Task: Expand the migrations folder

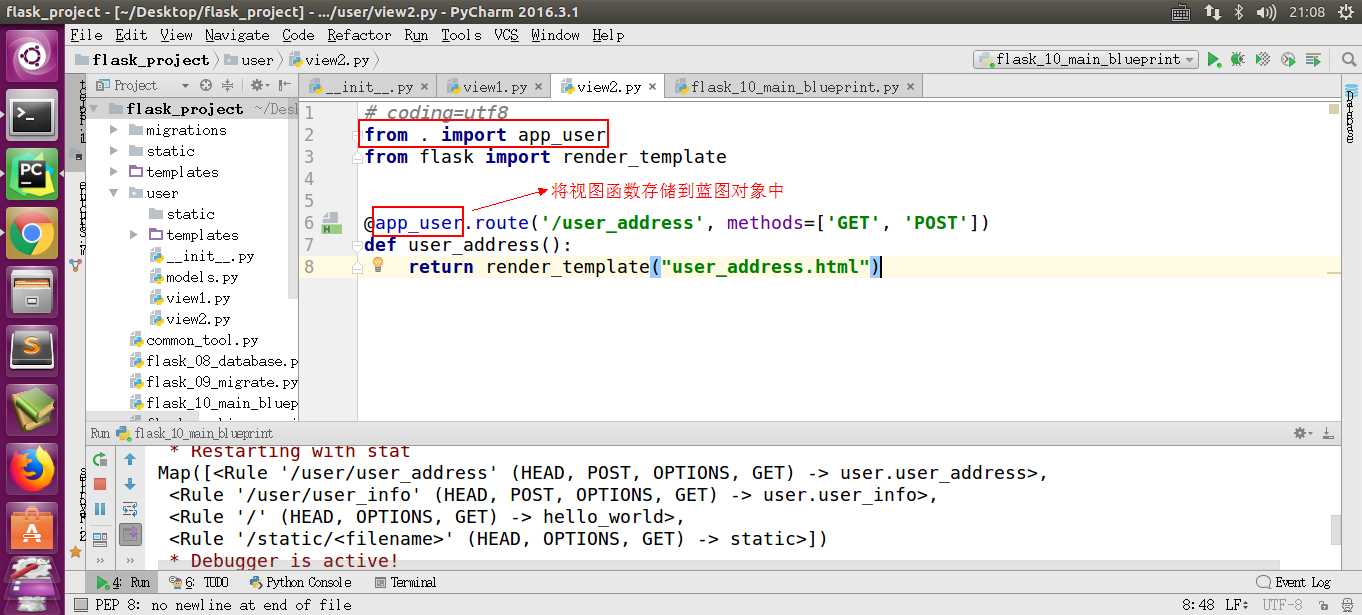Action: (x=114, y=130)
